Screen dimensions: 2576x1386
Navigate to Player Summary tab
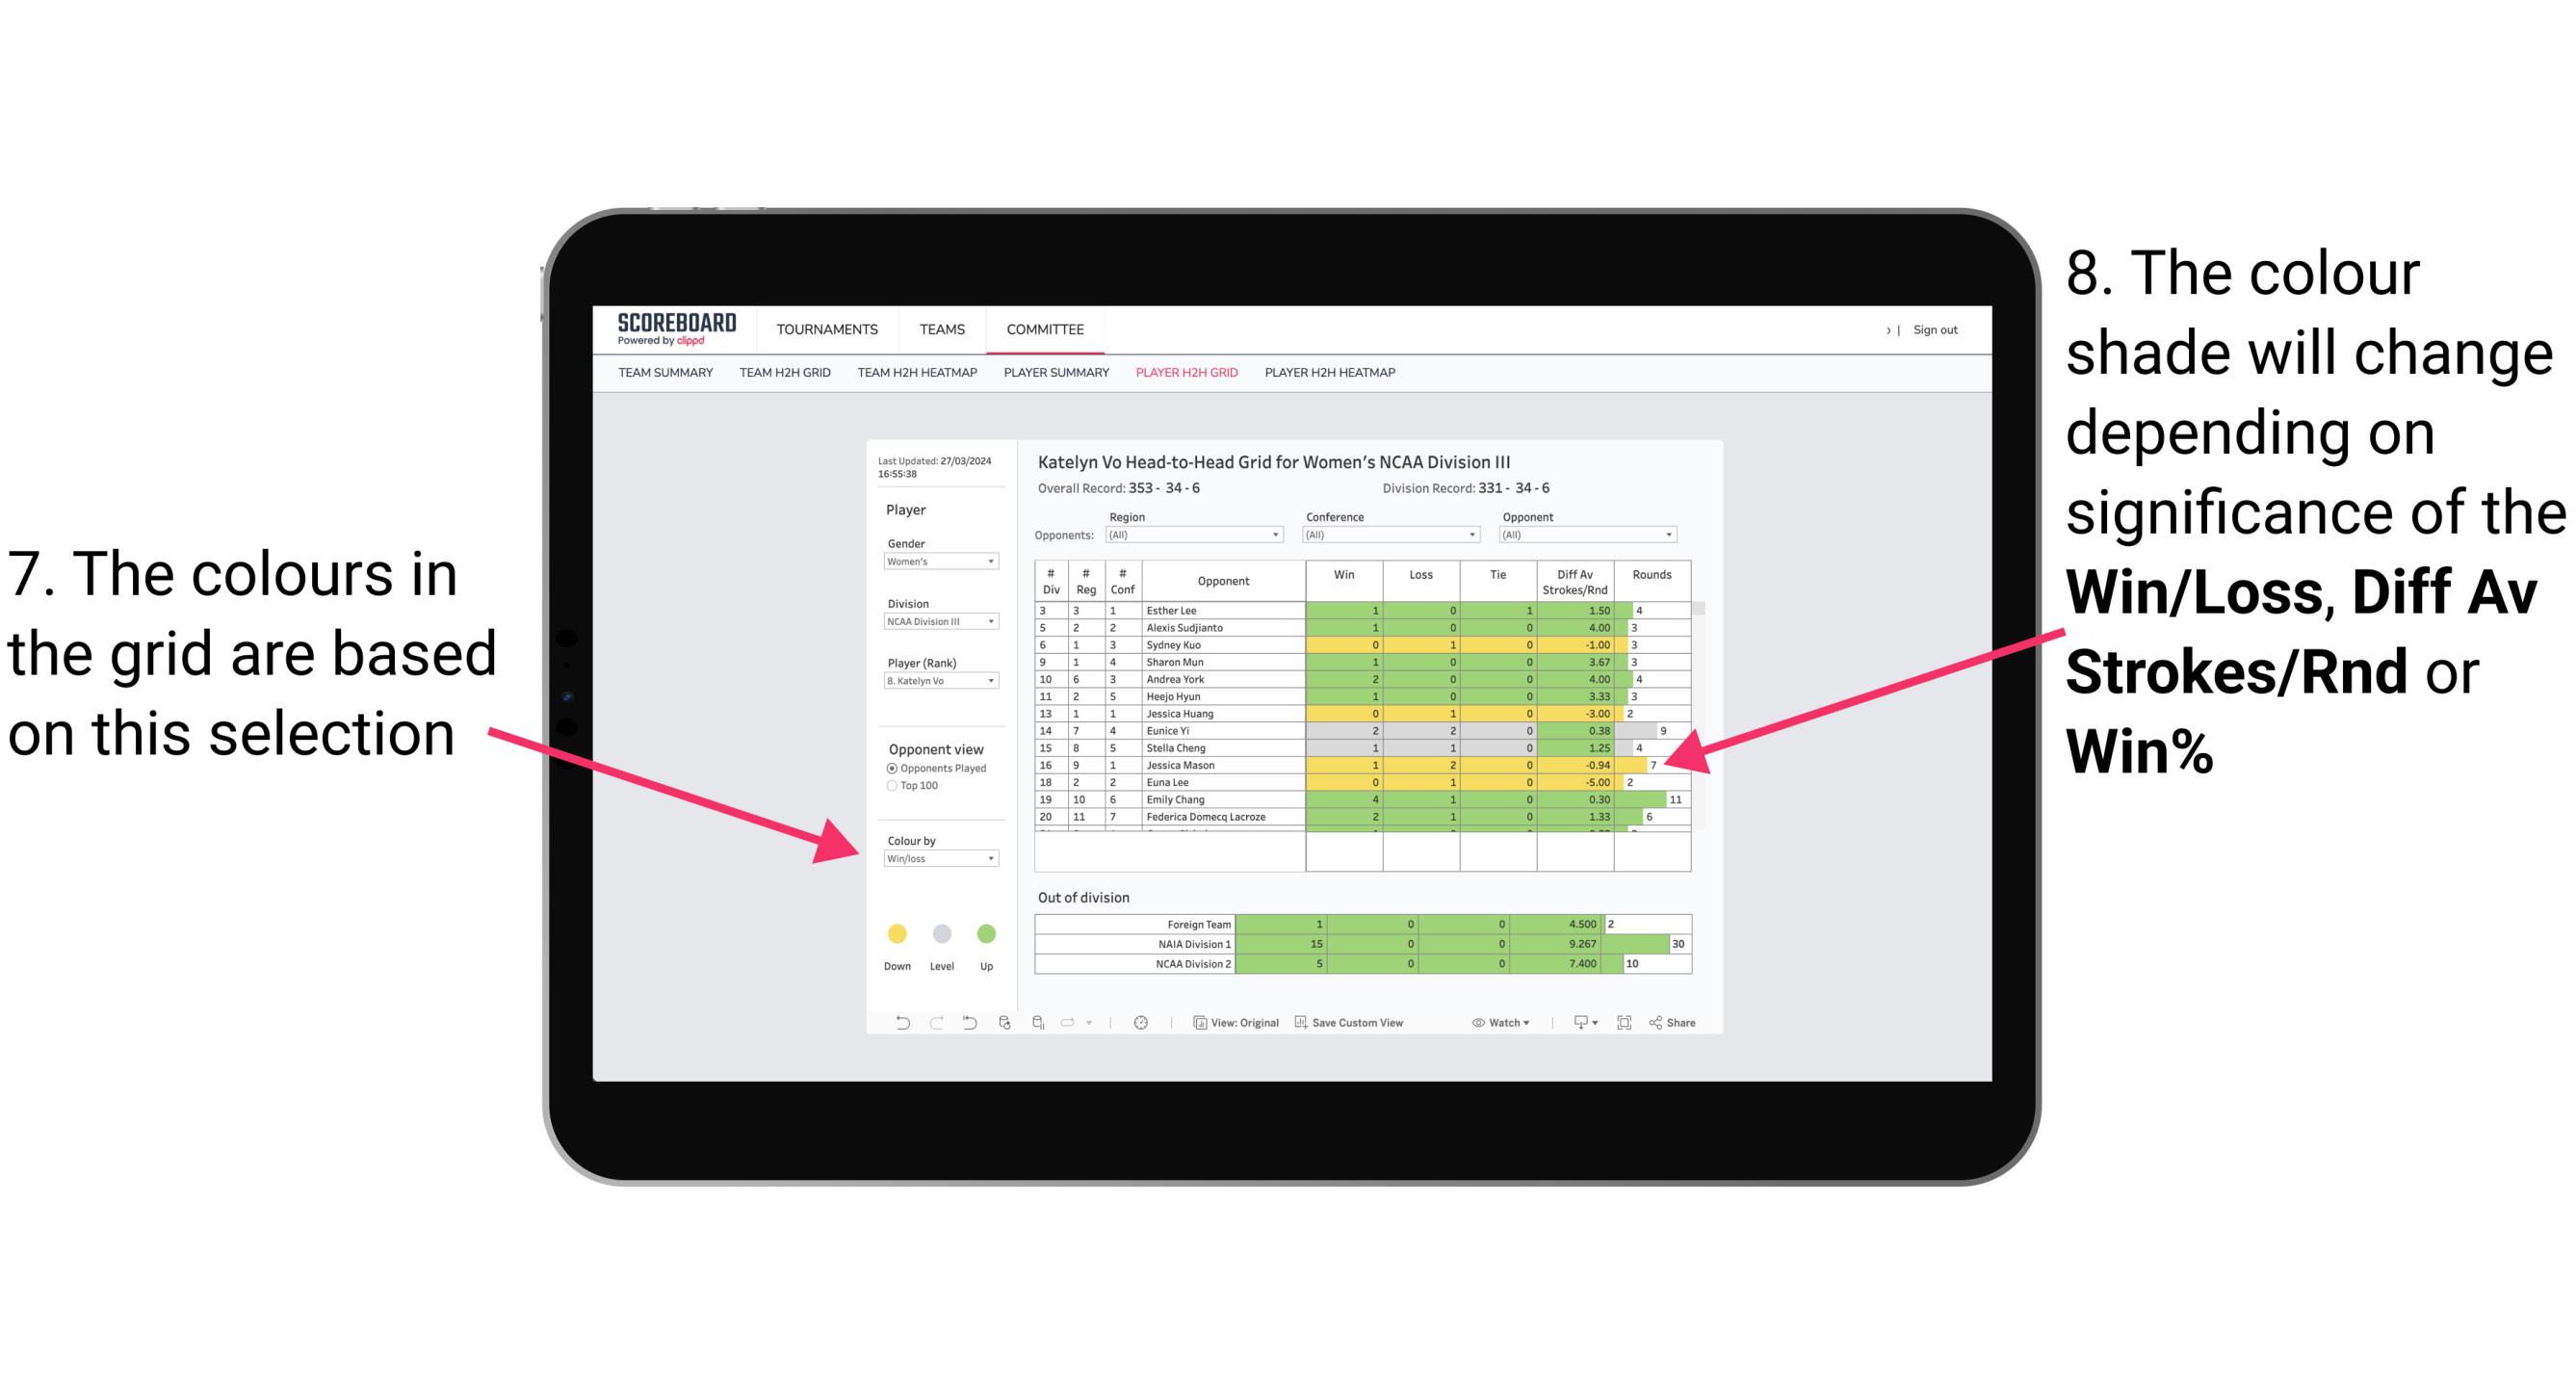pos(1053,376)
